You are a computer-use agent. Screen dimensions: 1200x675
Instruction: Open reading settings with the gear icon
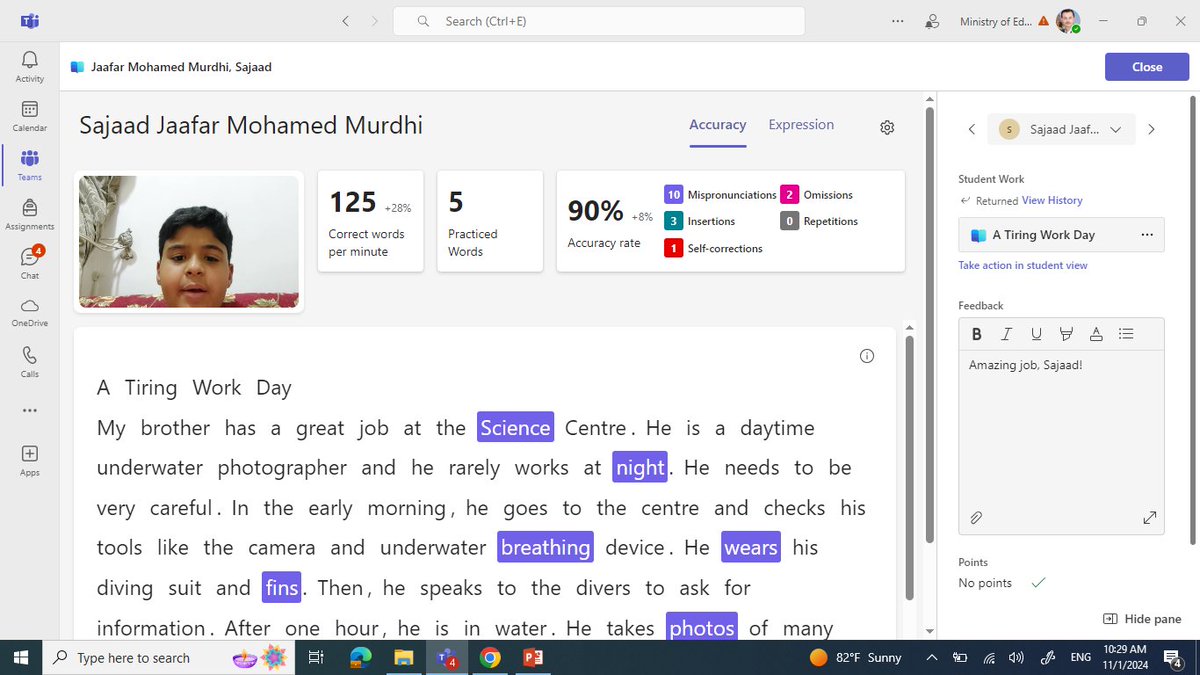886,127
